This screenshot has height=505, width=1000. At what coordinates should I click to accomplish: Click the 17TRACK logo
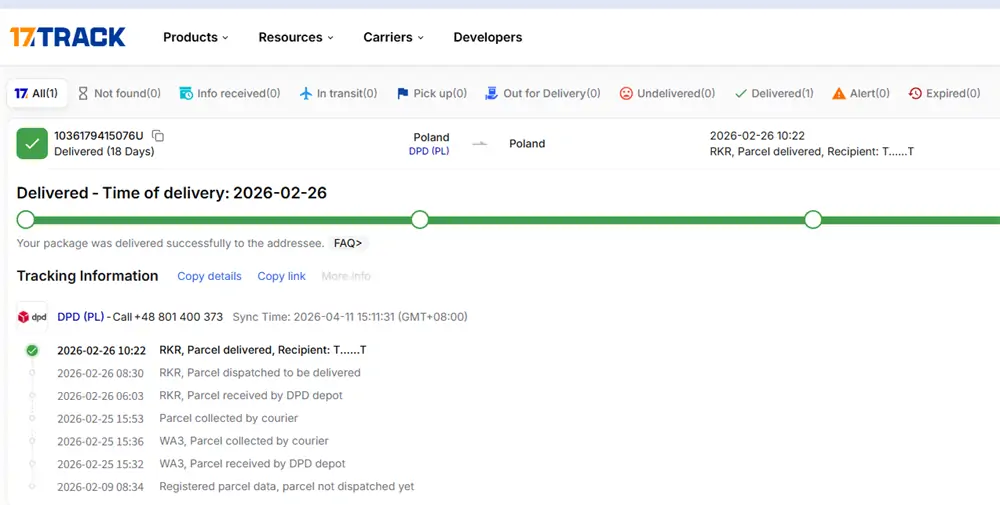68,37
